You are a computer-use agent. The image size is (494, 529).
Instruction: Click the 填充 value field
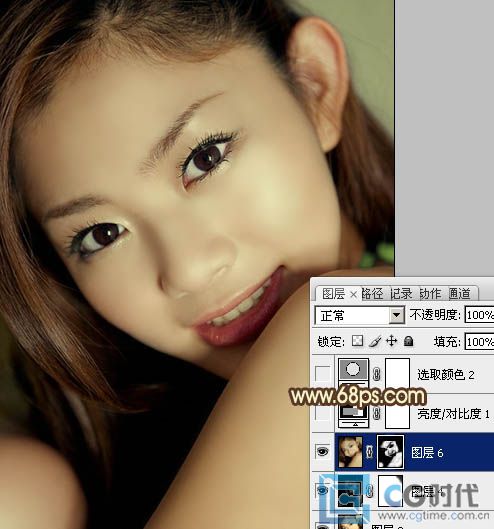tap(479, 342)
